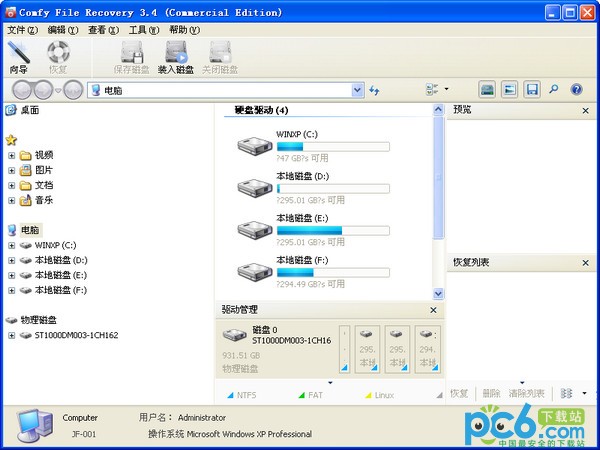Click the 磁盘 0 physical disk icon
The image size is (600, 450).
tap(234, 335)
